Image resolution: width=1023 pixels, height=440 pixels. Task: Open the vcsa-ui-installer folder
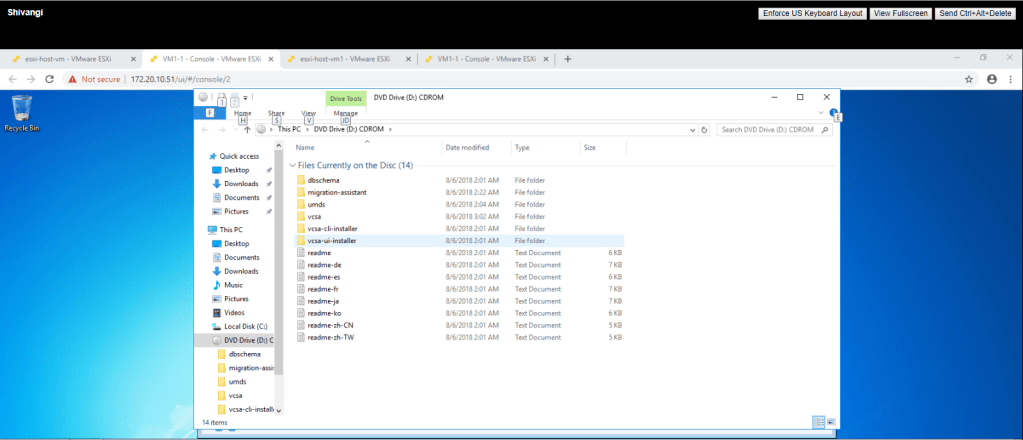[332, 241]
